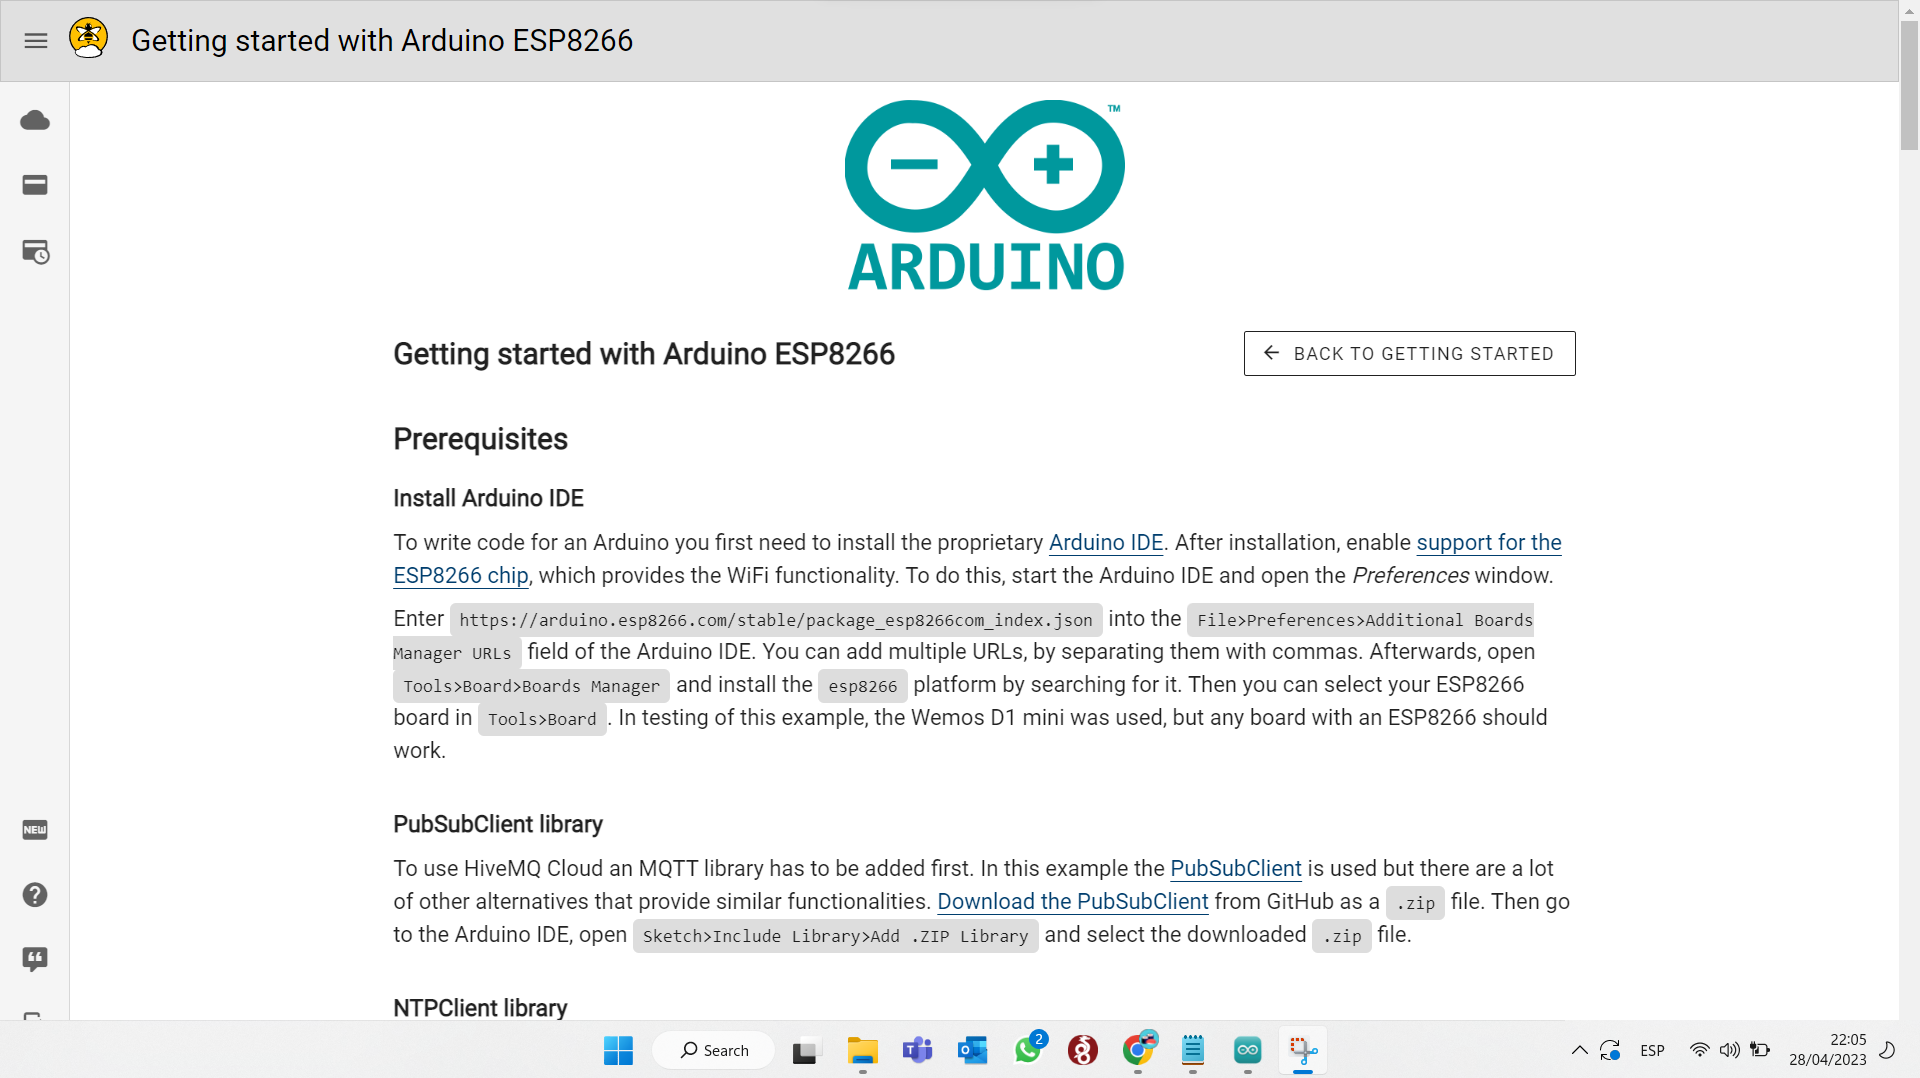Switch to Chrome in the taskbar
Image resolution: width=1920 pixels, height=1078 pixels.
1138,1050
